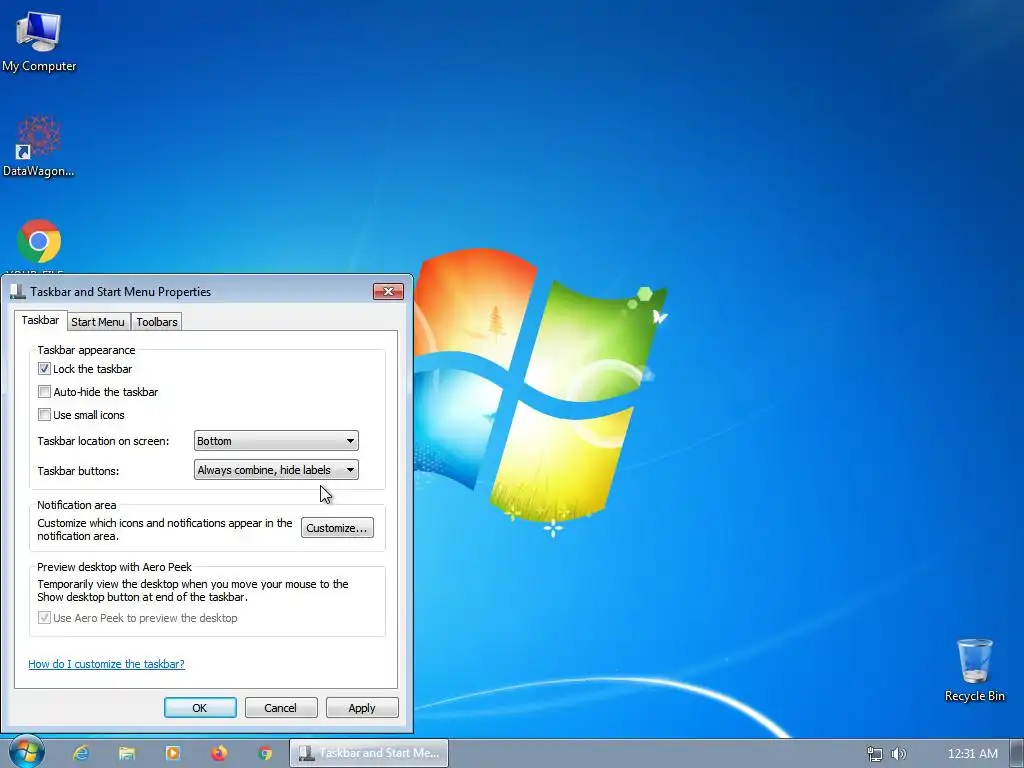Viewport: 1024px width, 768px height.
Task: Click the Taskbar and Start Menu taskbar button
Action: (369, 753)
